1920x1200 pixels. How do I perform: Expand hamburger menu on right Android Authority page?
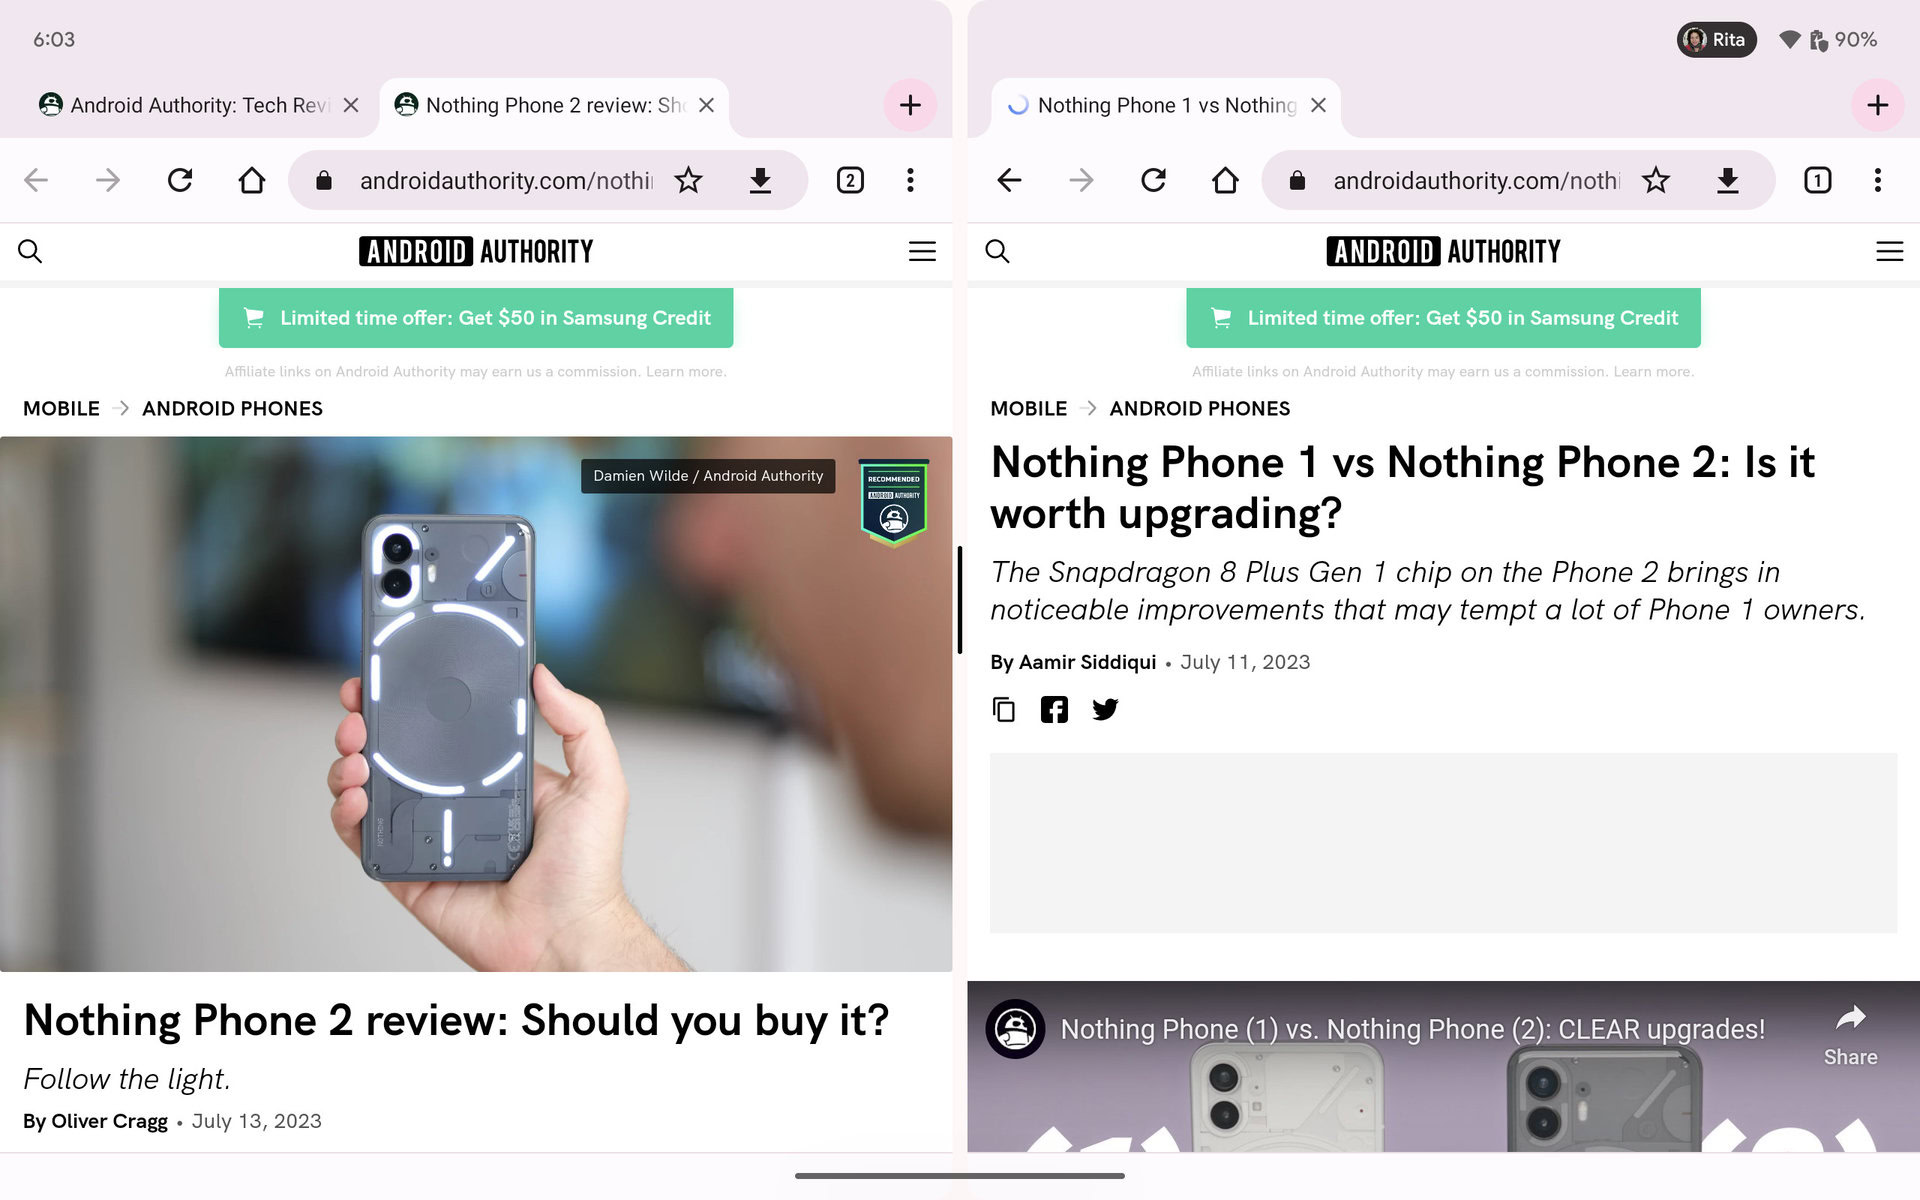pyautogui.click(x=1889, y=251)
